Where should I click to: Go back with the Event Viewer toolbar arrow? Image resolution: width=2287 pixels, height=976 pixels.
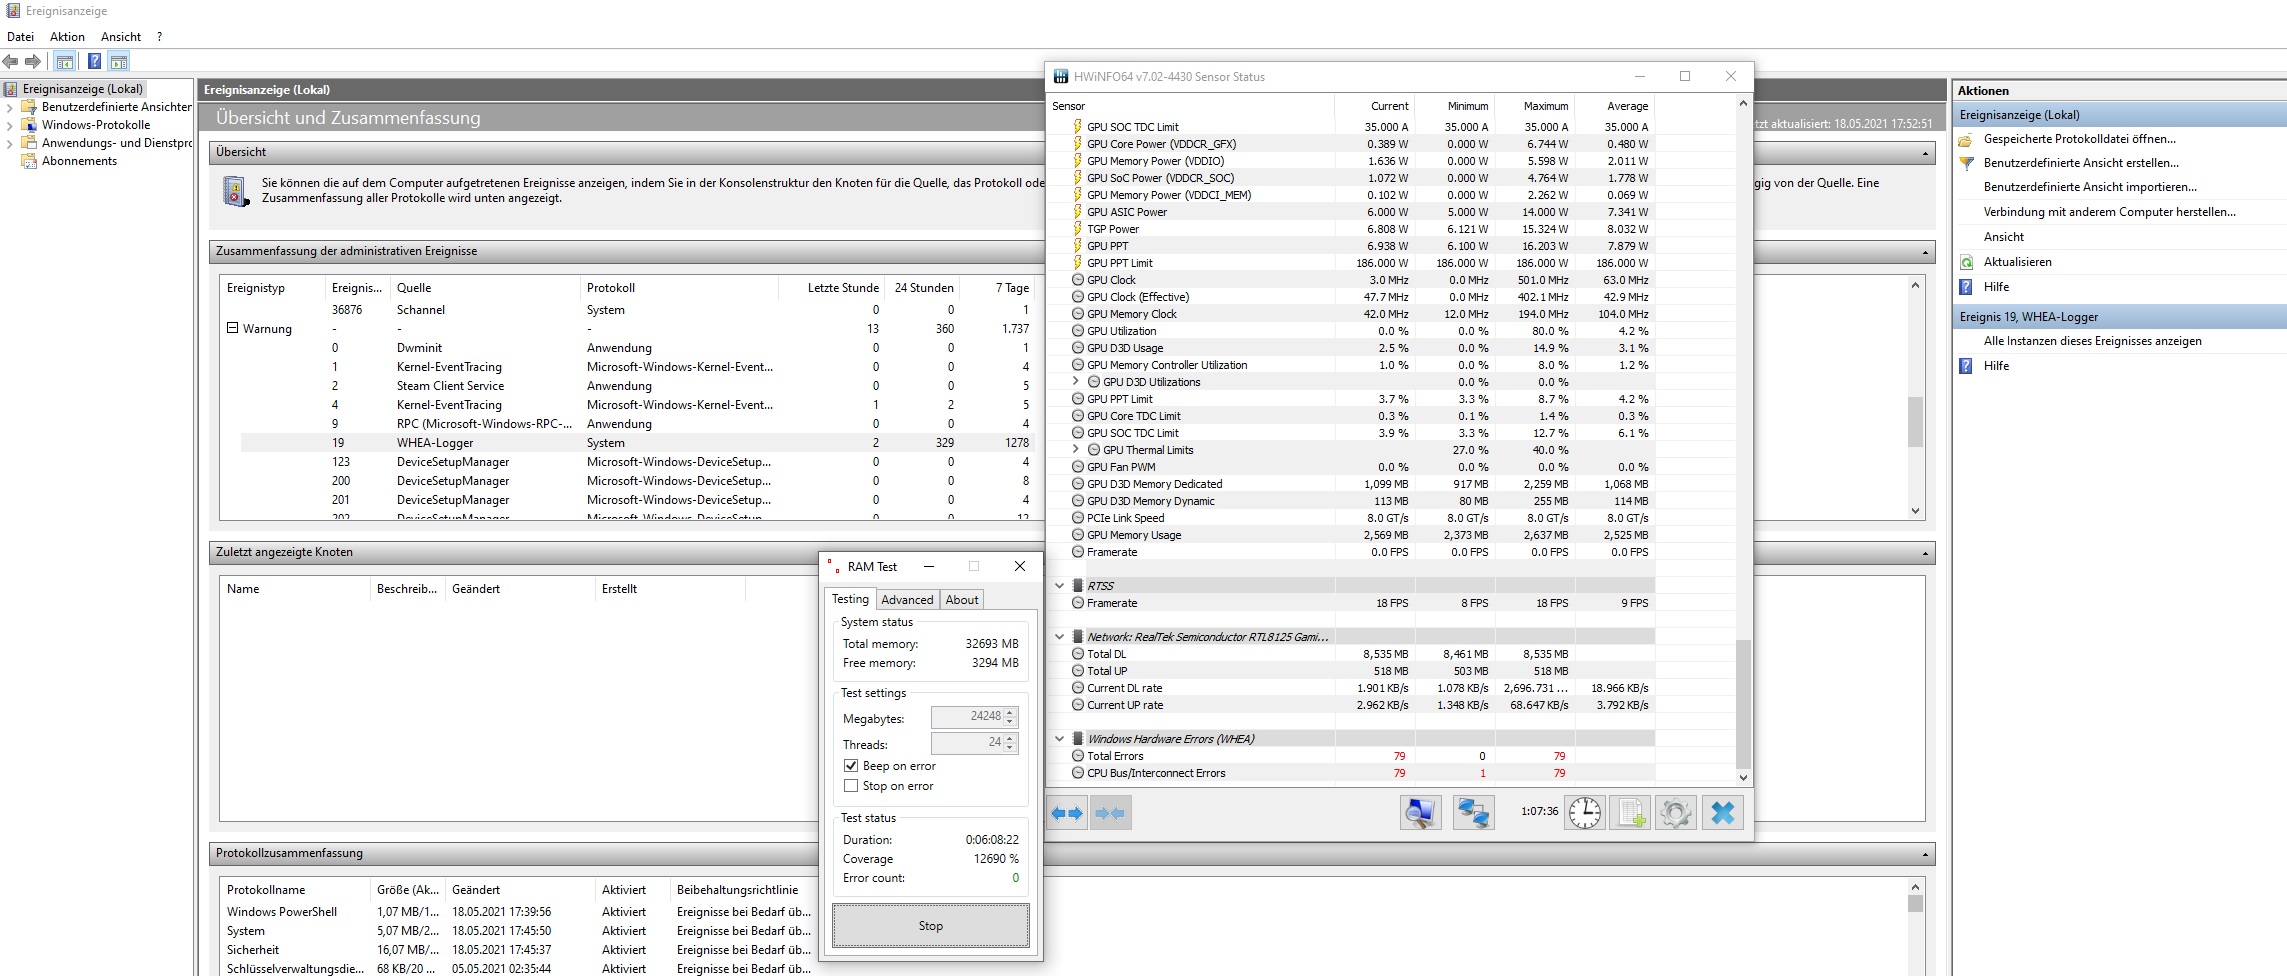pos(11,62)
